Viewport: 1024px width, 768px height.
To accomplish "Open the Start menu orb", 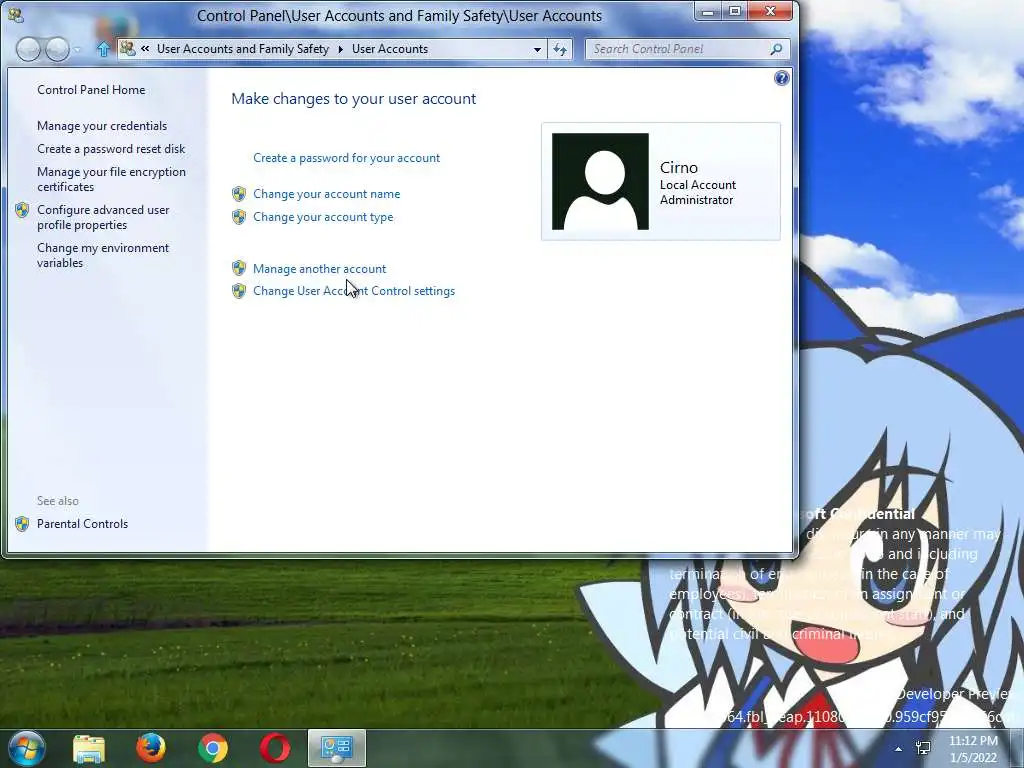I will (27, 748).
